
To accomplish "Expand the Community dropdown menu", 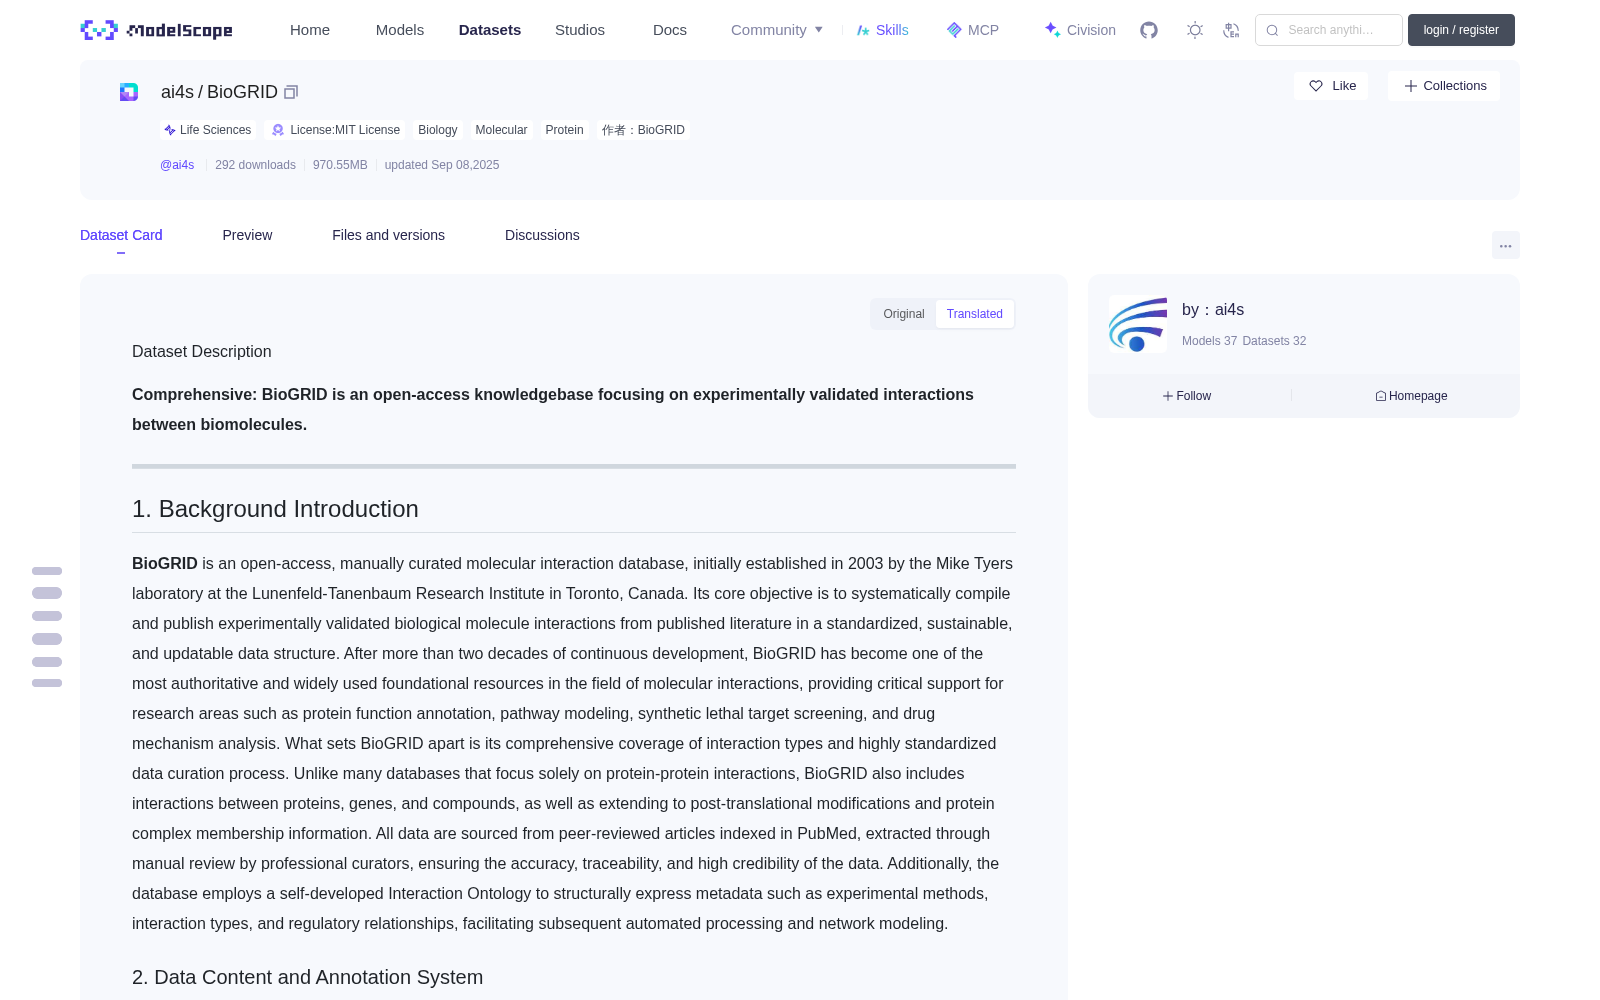I will click(777, 30).
